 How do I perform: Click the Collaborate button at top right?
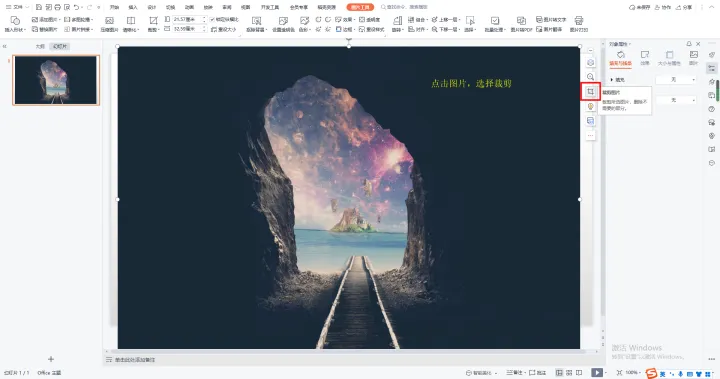pos(663,7)
